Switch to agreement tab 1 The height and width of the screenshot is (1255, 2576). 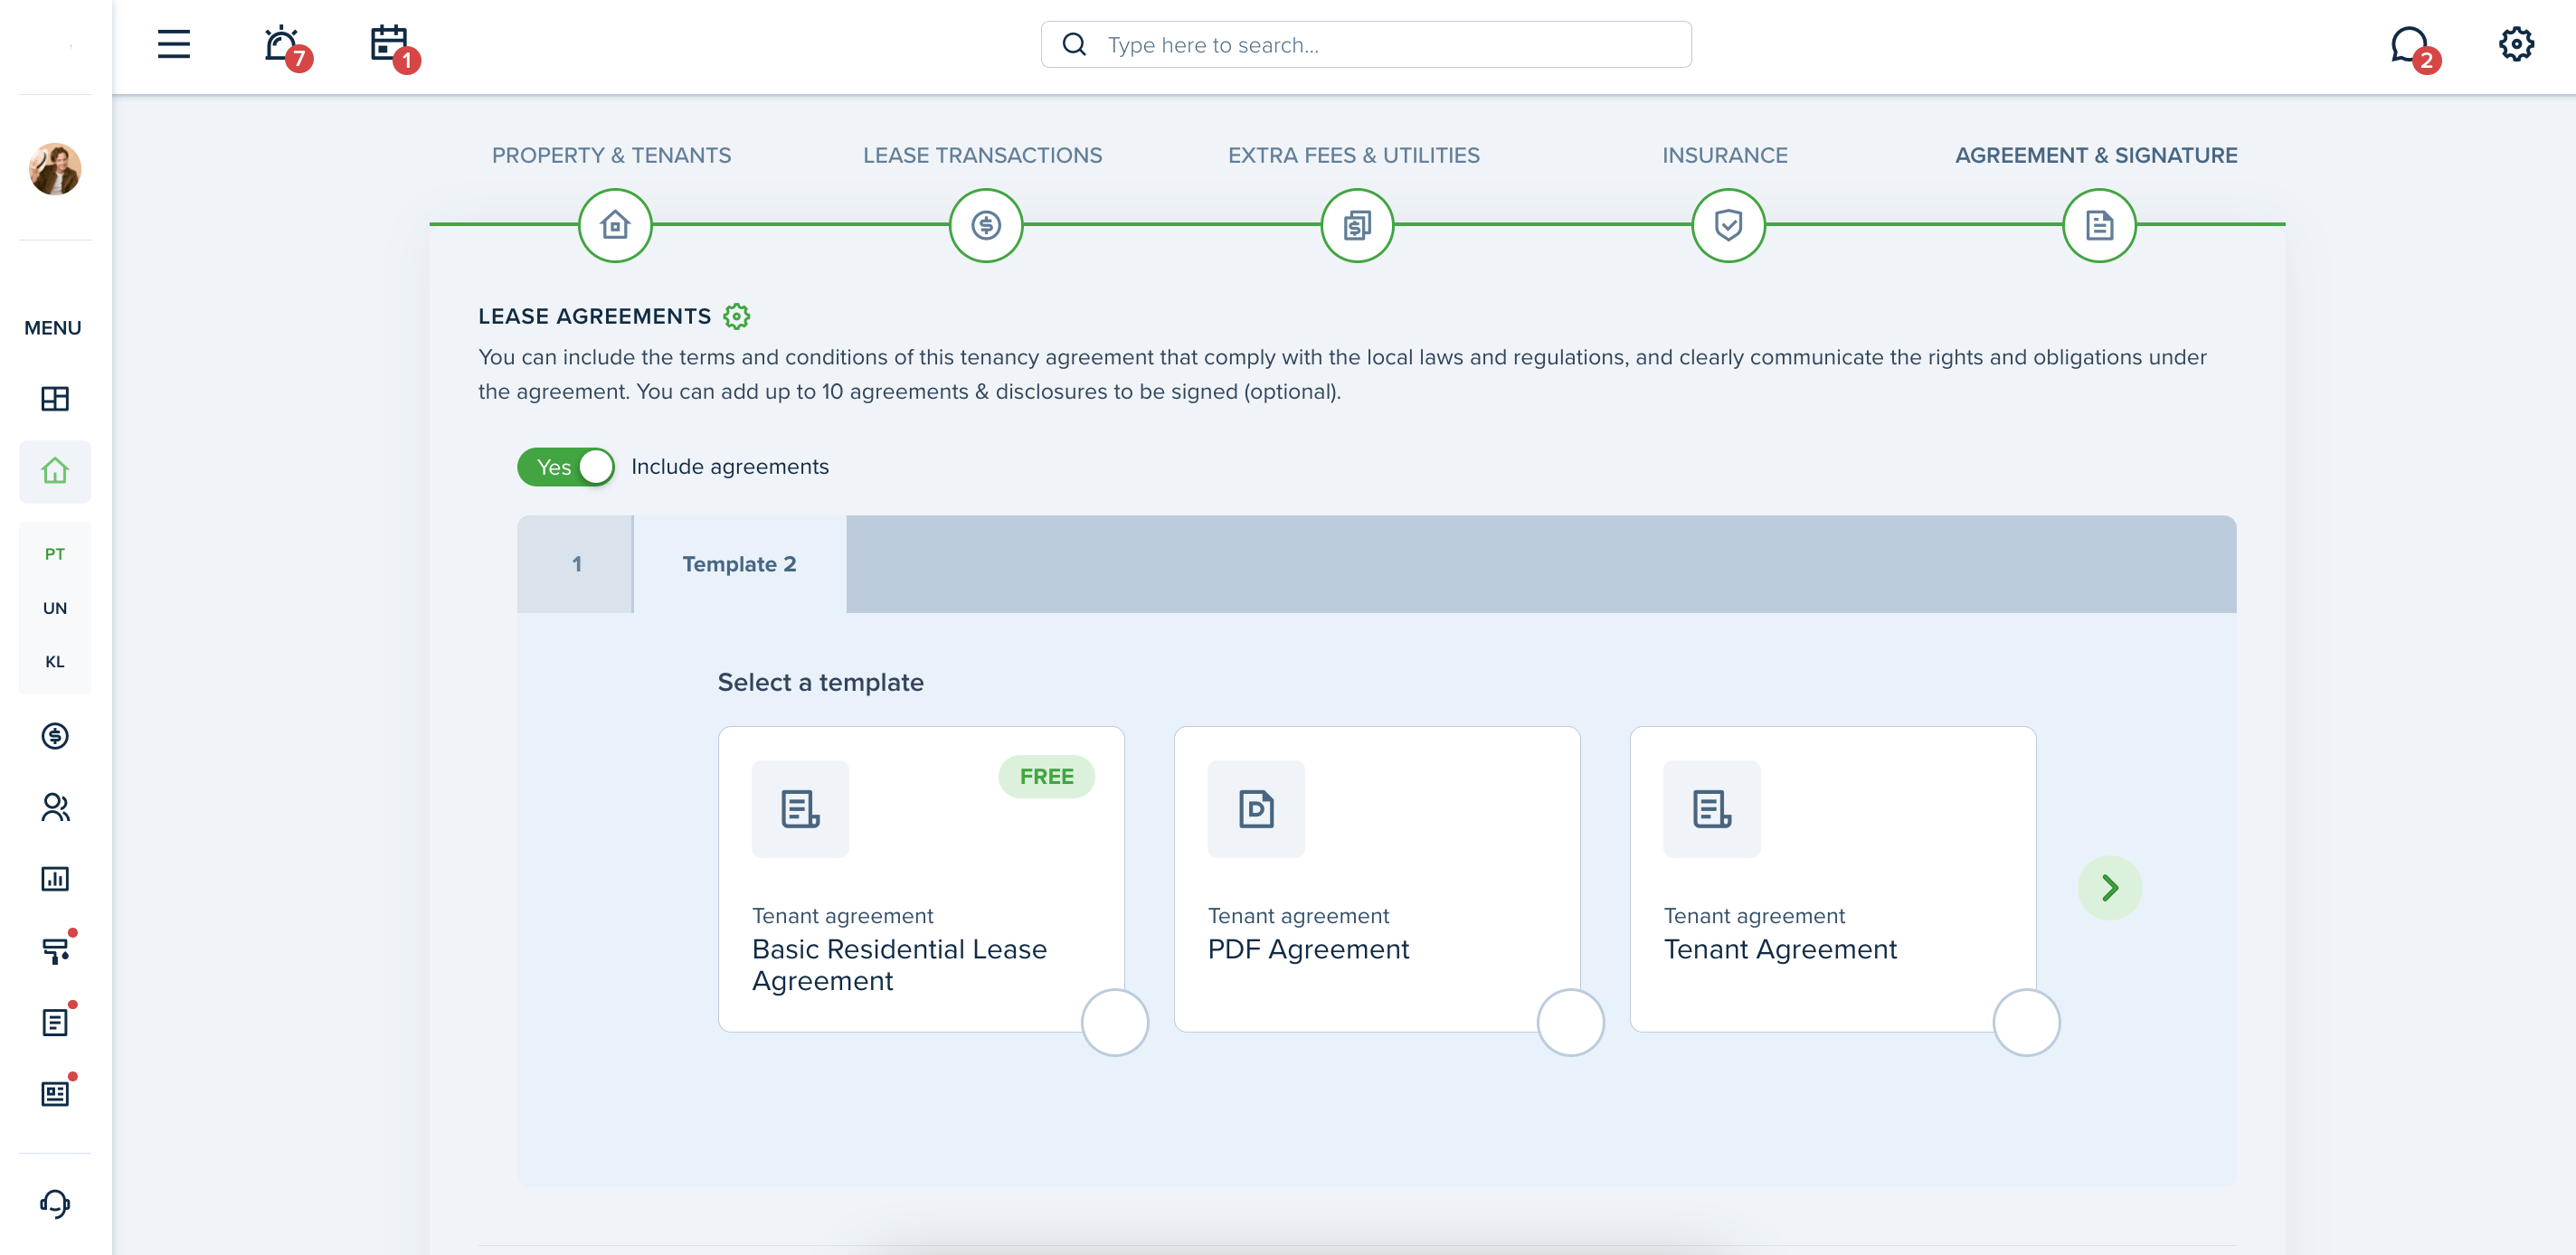575,564
